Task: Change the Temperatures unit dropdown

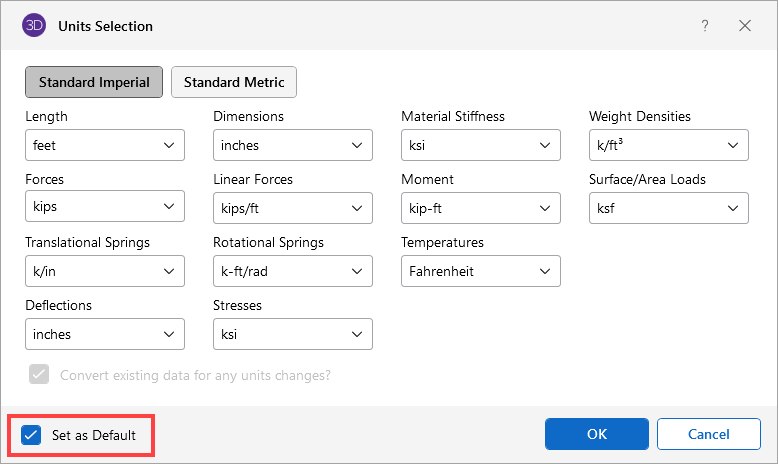Action: (481, 271)
